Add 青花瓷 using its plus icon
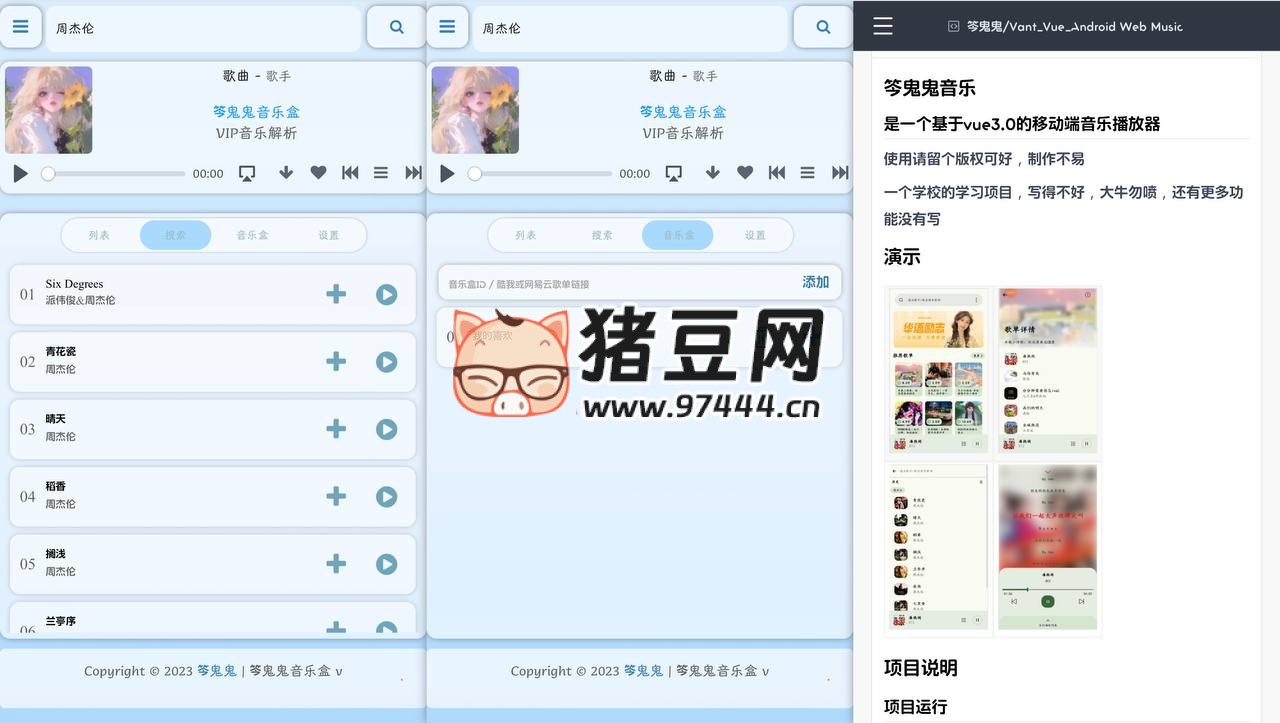Screen dimensions: 1280x723 click(336, 361)
